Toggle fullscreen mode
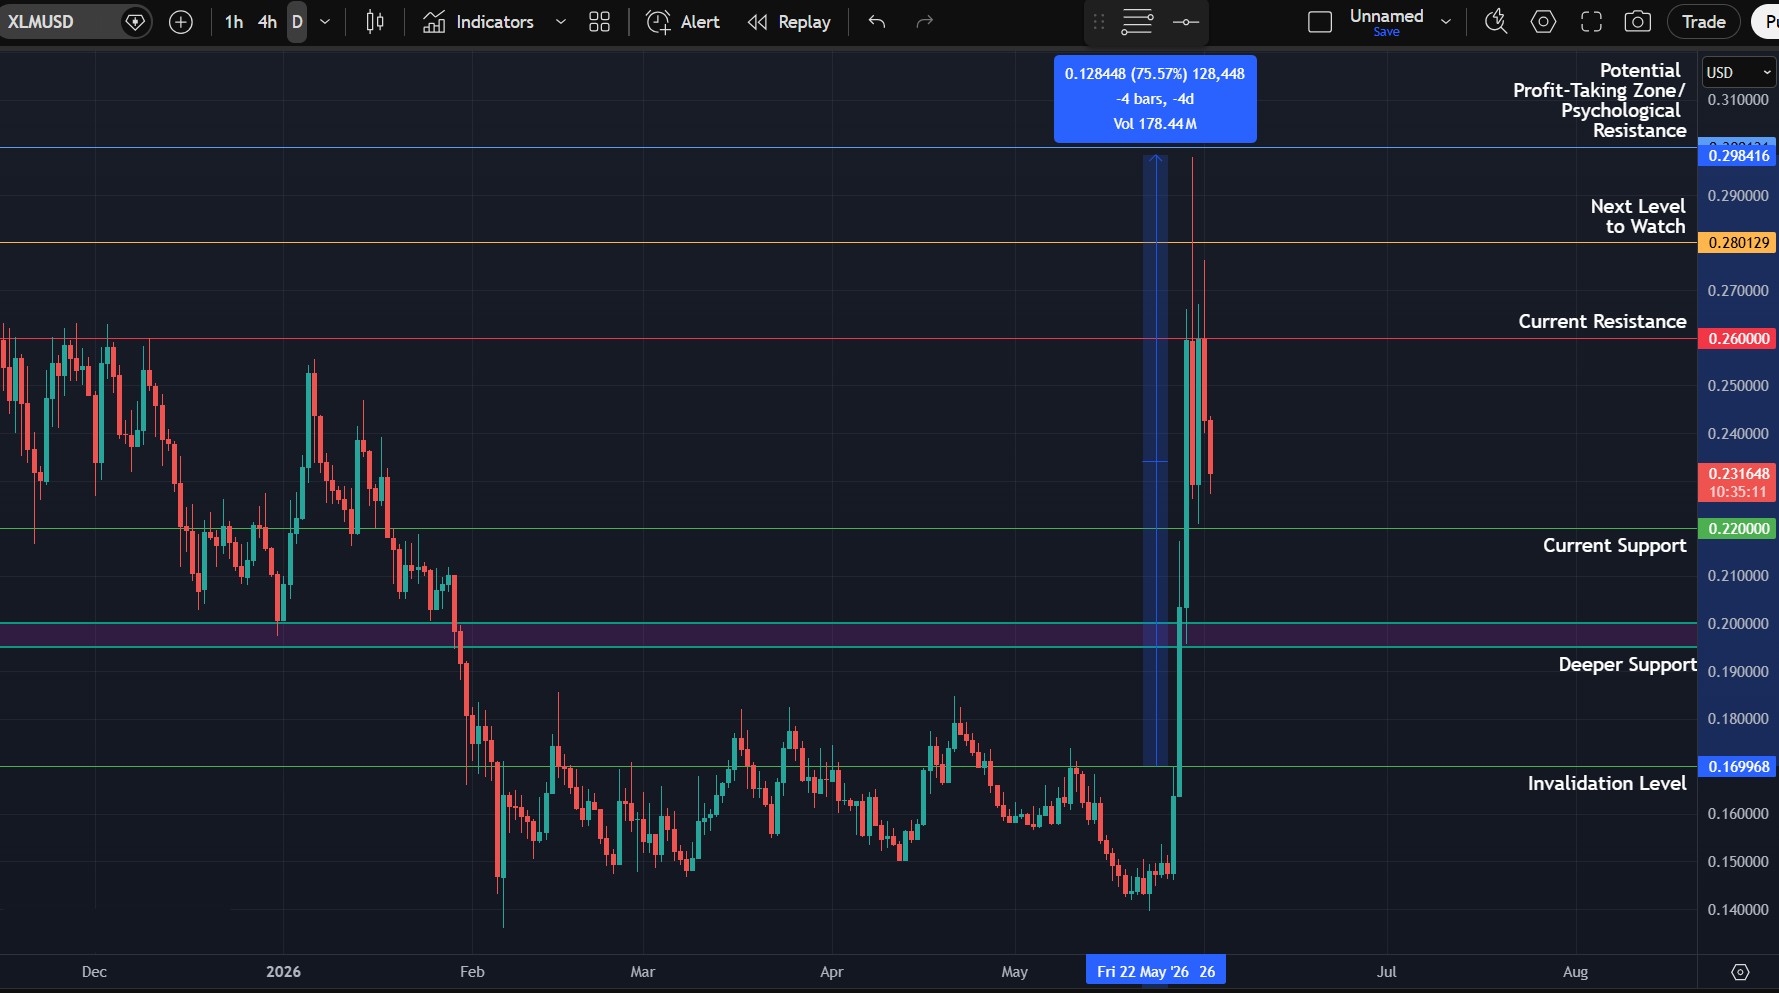 [x=1591, y=22]
